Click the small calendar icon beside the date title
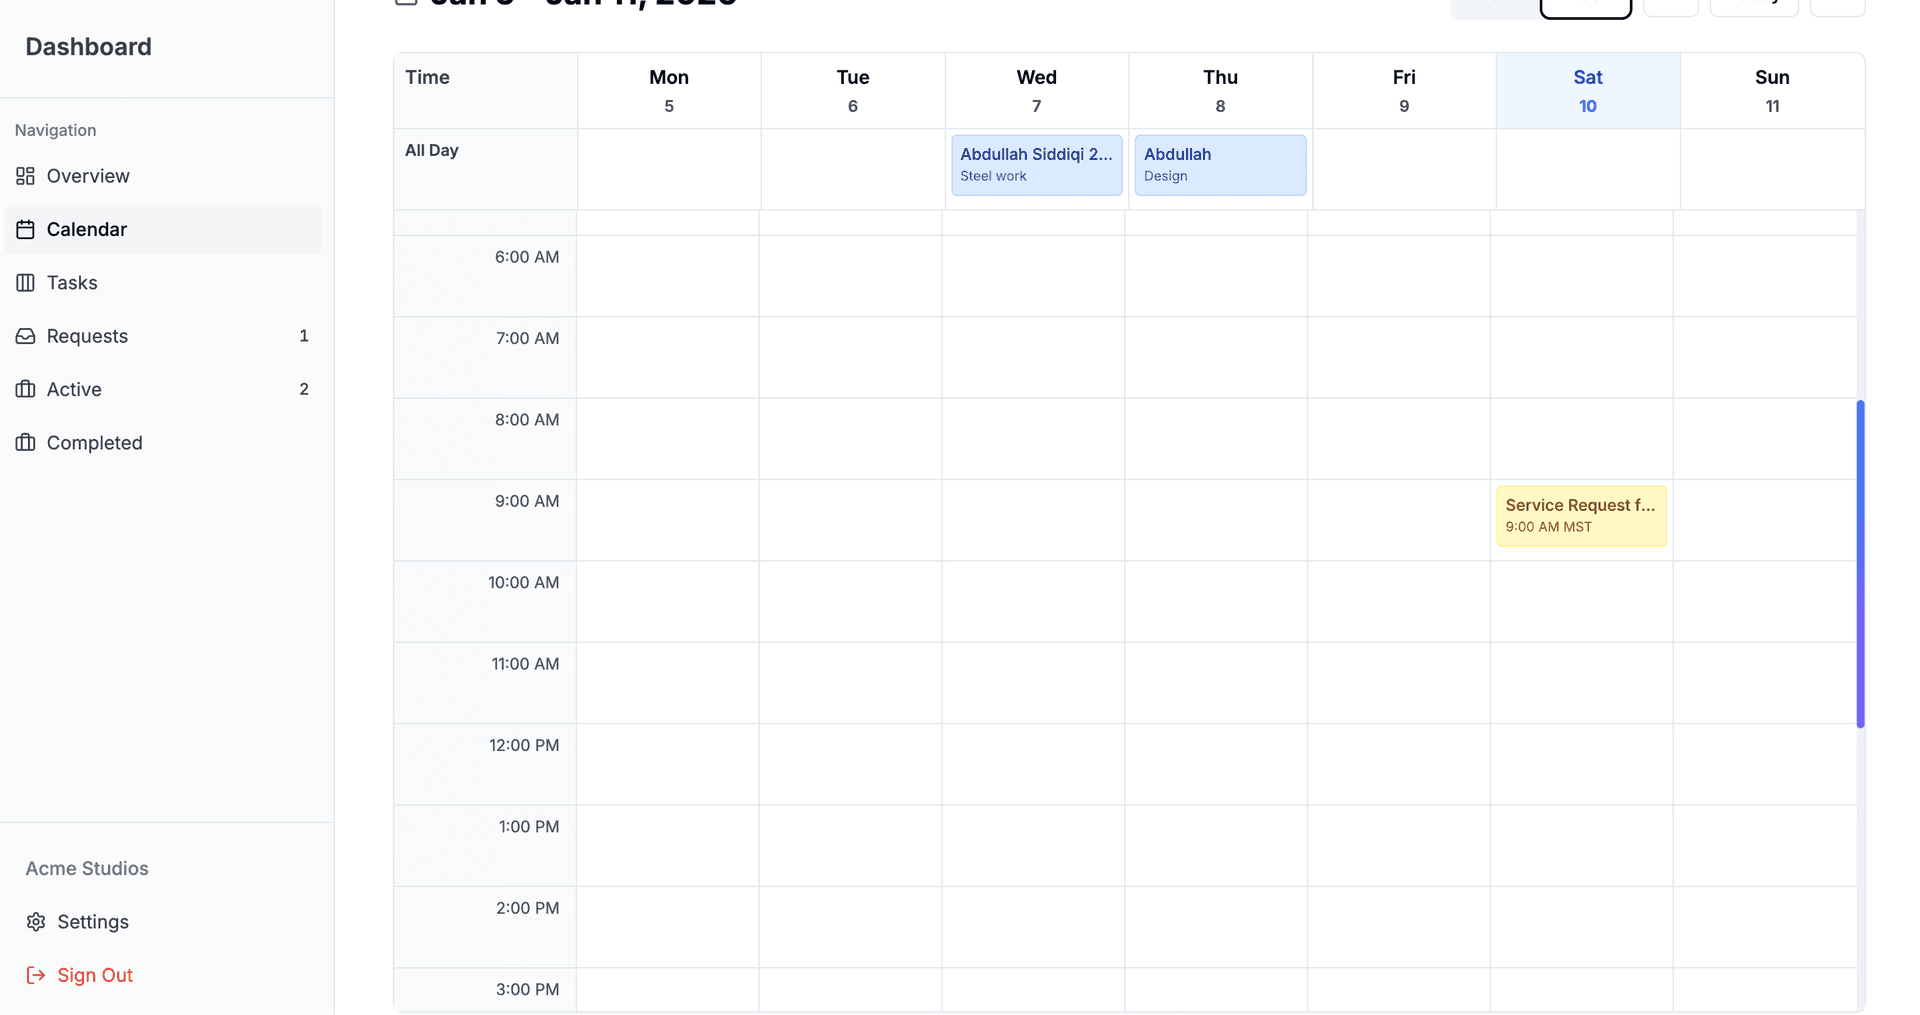Viewport: 1920px width, 1015px height. 406,3
